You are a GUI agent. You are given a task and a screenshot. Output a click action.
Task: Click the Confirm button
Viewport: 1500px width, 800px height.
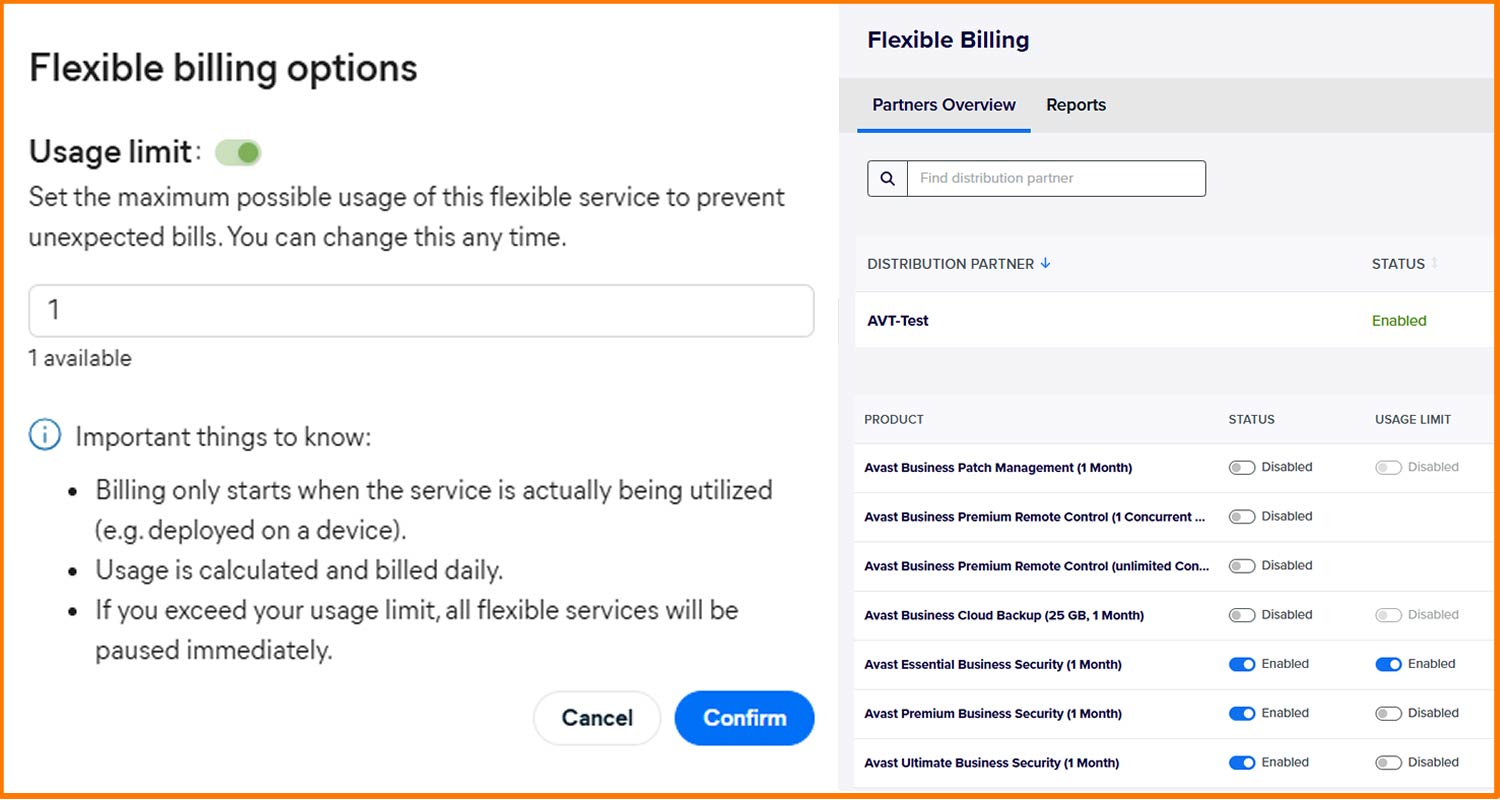tap(744, 717)
